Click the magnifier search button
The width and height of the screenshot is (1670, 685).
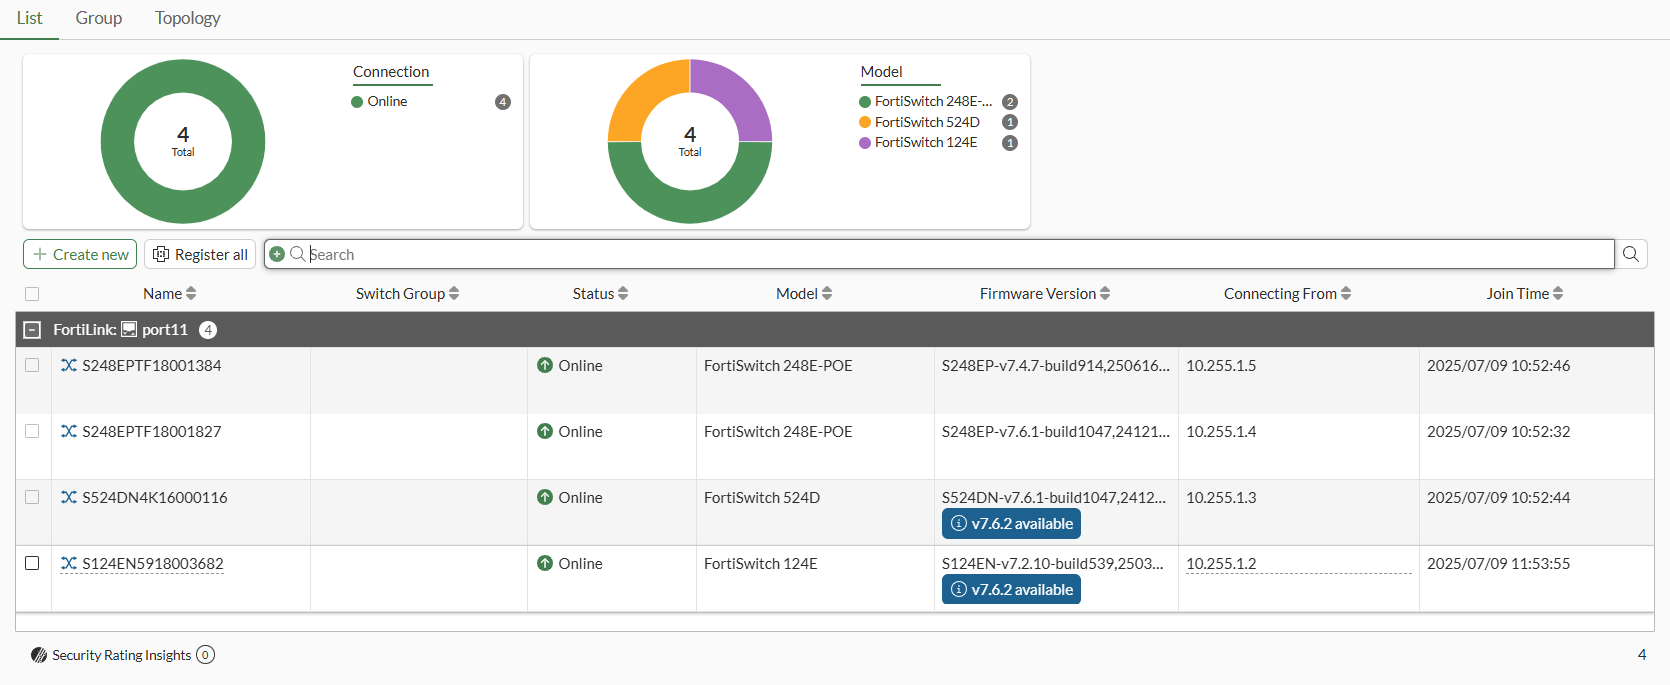click(x=1631, y=254)
